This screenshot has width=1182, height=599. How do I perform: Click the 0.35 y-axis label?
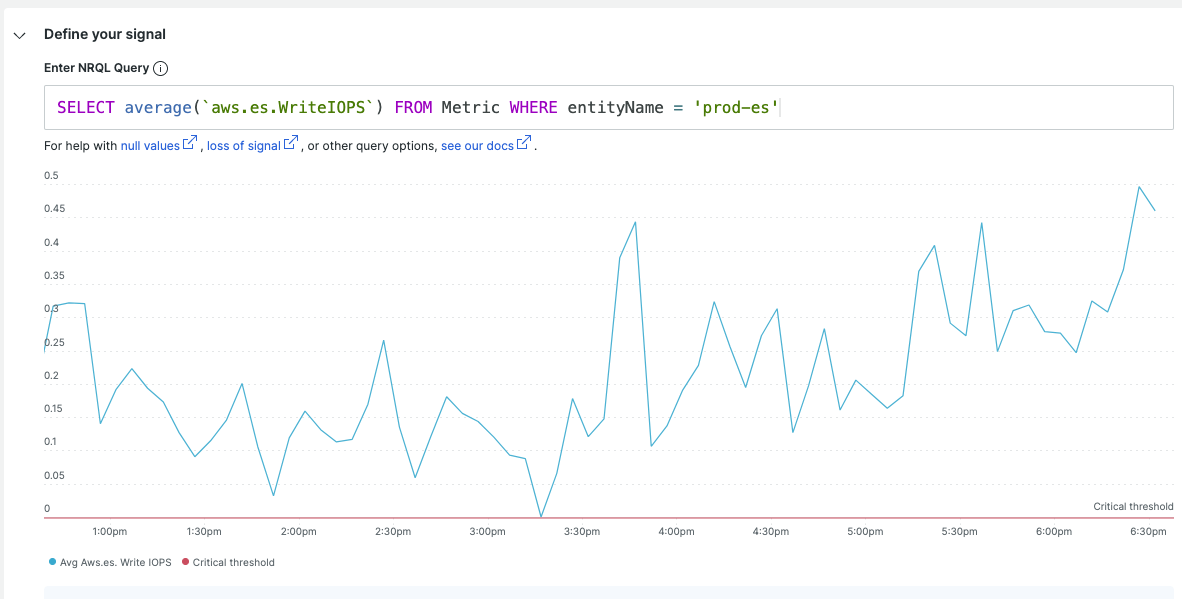pyautogui.click(x=54, y=276)
